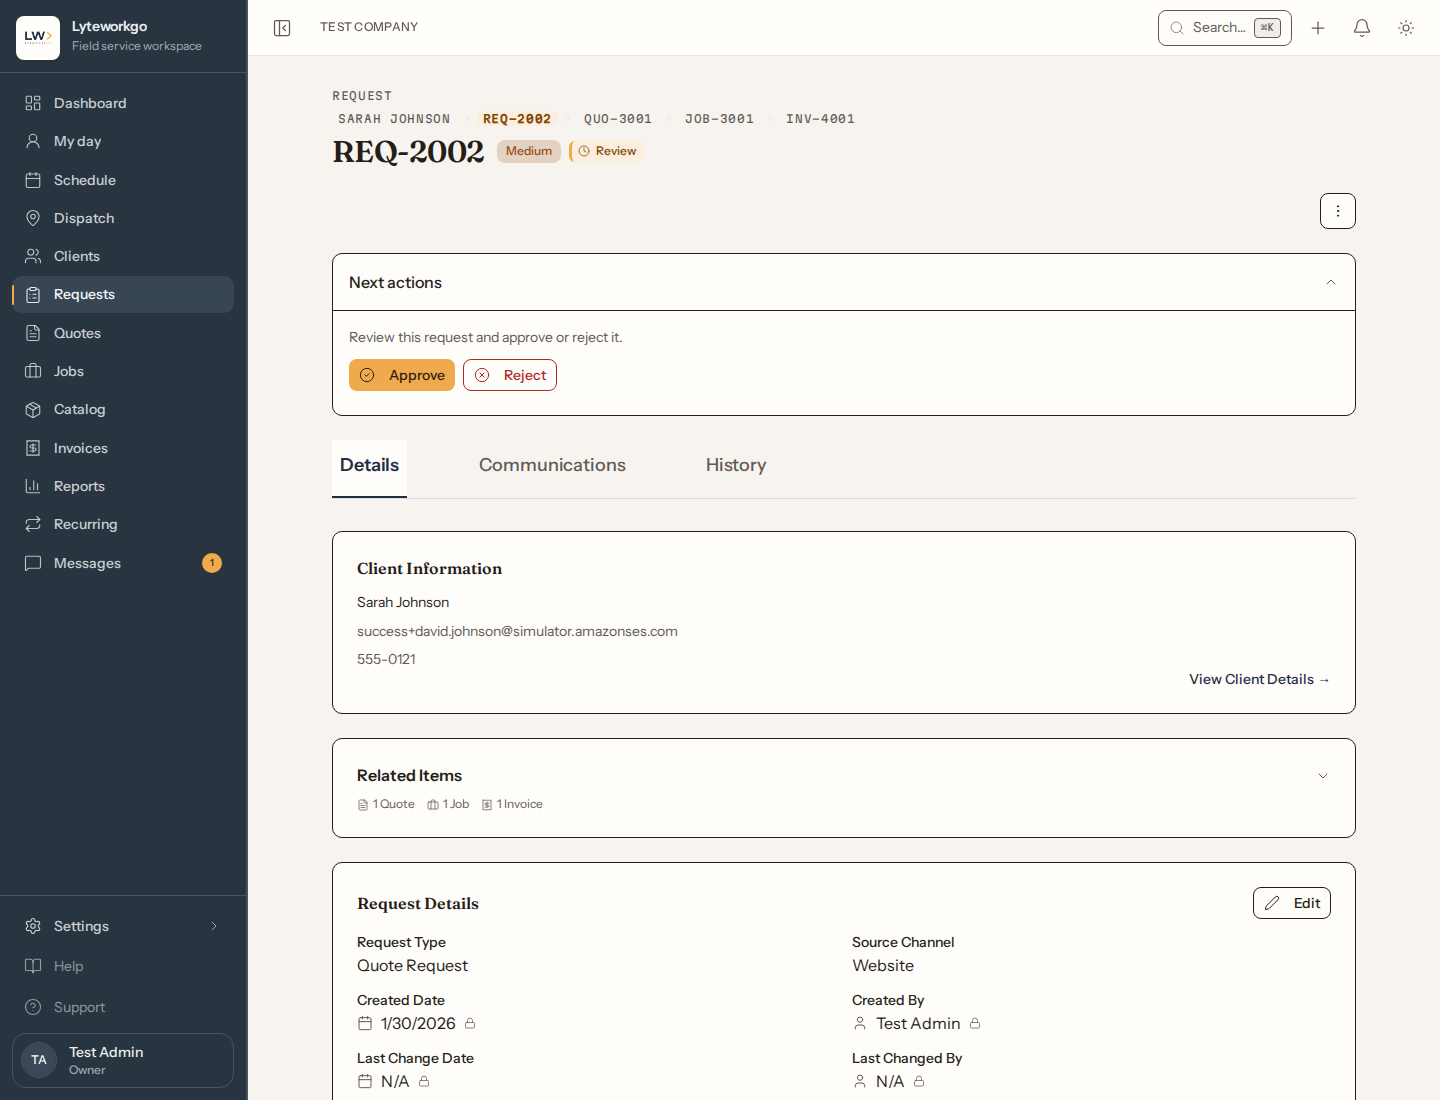
Task: Click the phone number 555-0121
Action: tap(386, 659)
